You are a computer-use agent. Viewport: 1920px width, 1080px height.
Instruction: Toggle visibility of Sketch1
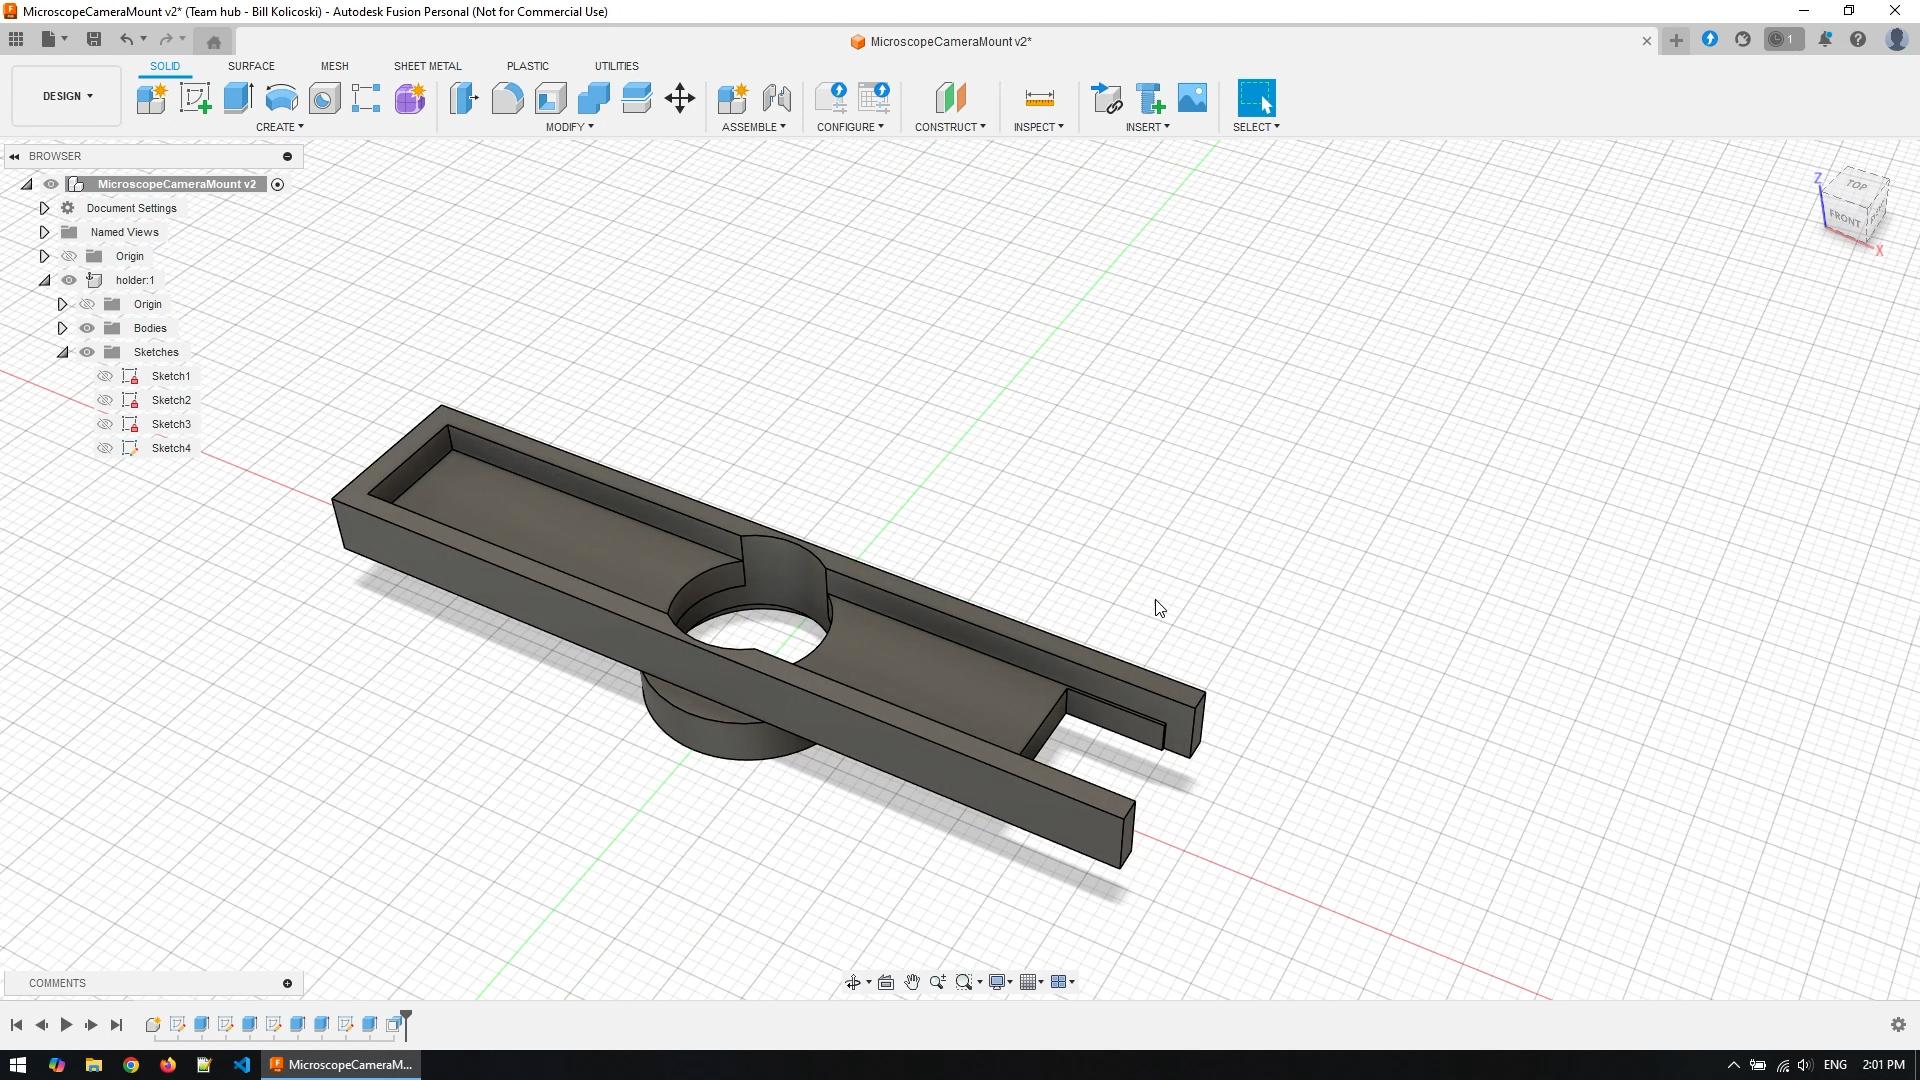pyautogui.click(x=105, y=376)
